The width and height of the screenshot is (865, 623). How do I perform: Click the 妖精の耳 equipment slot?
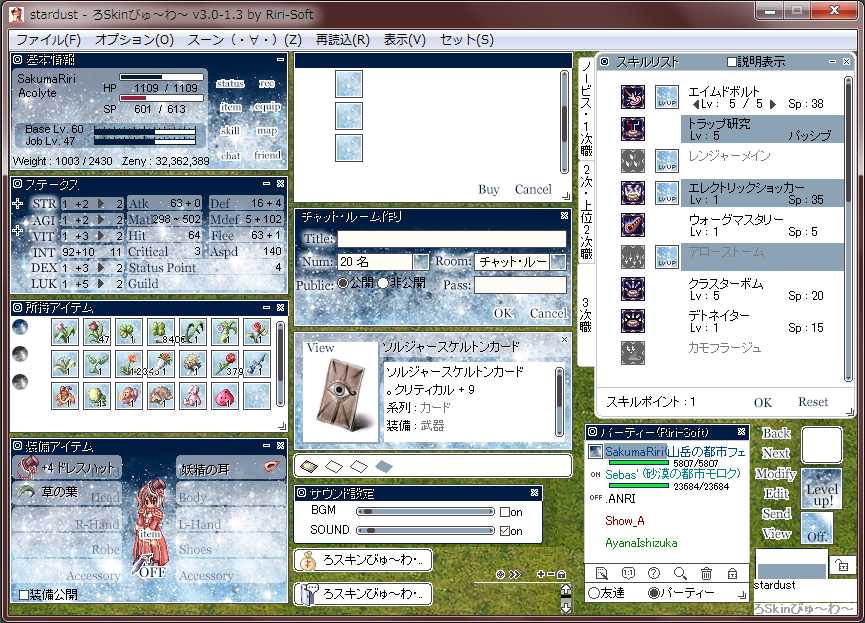coord(231,468)
